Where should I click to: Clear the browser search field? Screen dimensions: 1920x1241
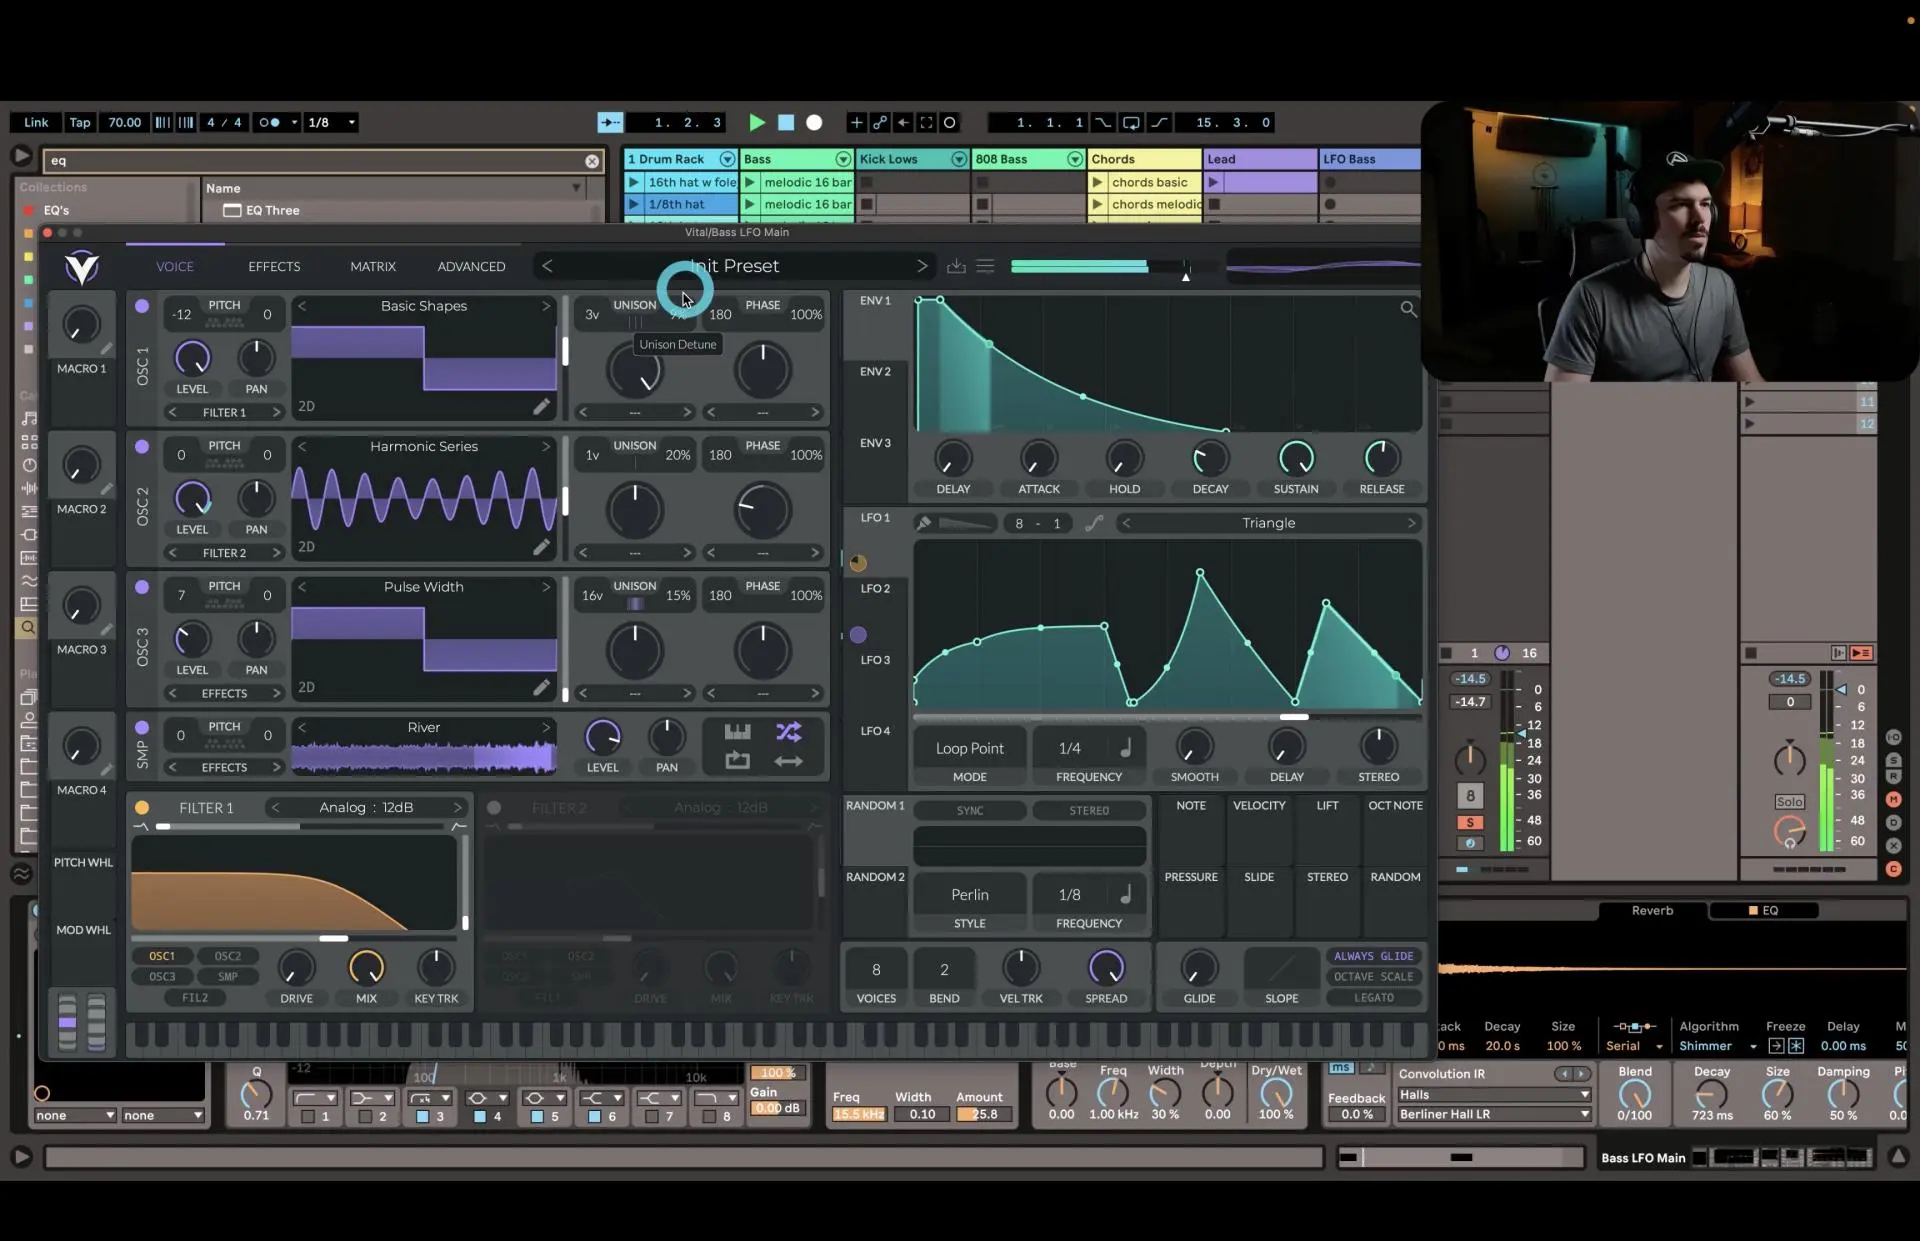tap(592, 161)
